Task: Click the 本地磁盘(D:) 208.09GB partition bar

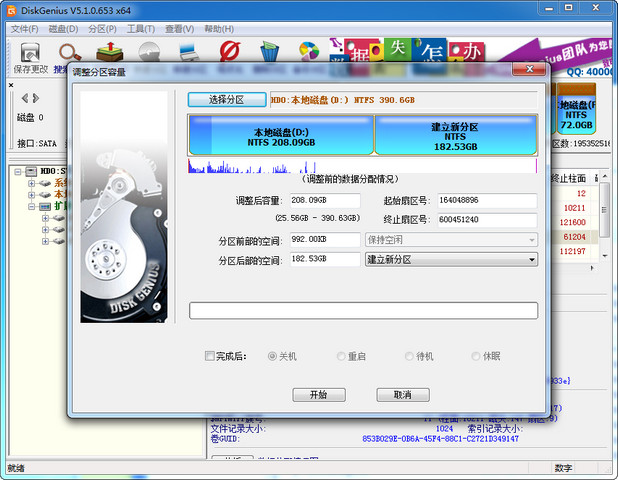Action: pyautogui.click(x=281, y=135)
